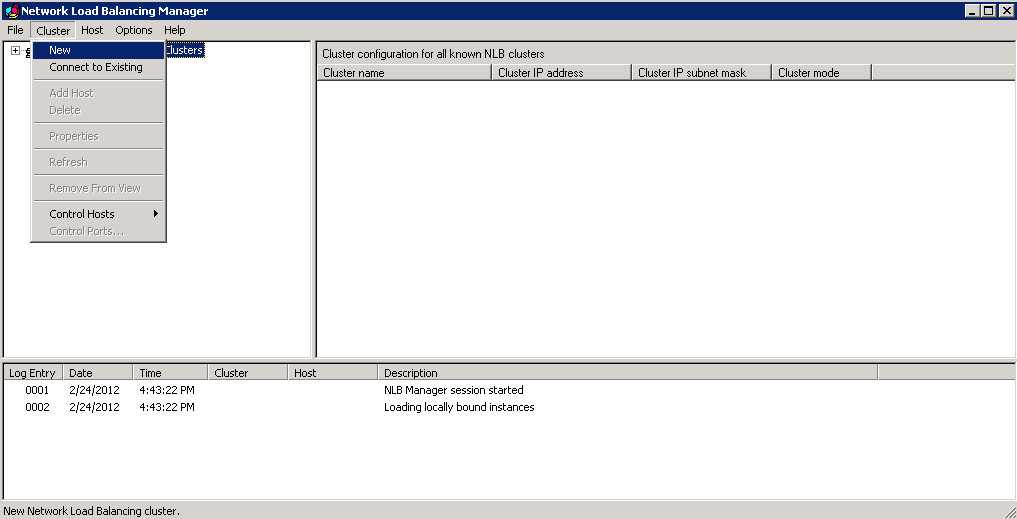The height and width of the screenshot is (519, 1017).
Task: Open the Host menu
Action: click(x=92, y=30)
